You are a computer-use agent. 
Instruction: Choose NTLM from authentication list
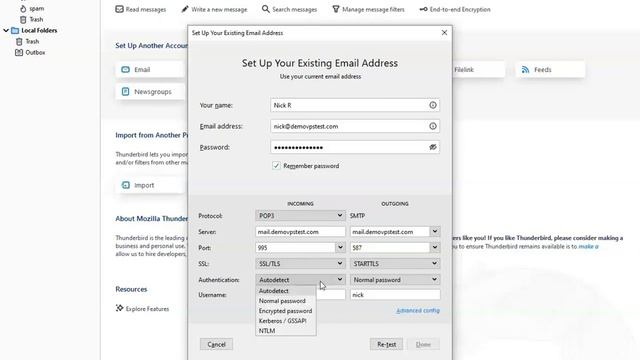[x=286, y=331]
